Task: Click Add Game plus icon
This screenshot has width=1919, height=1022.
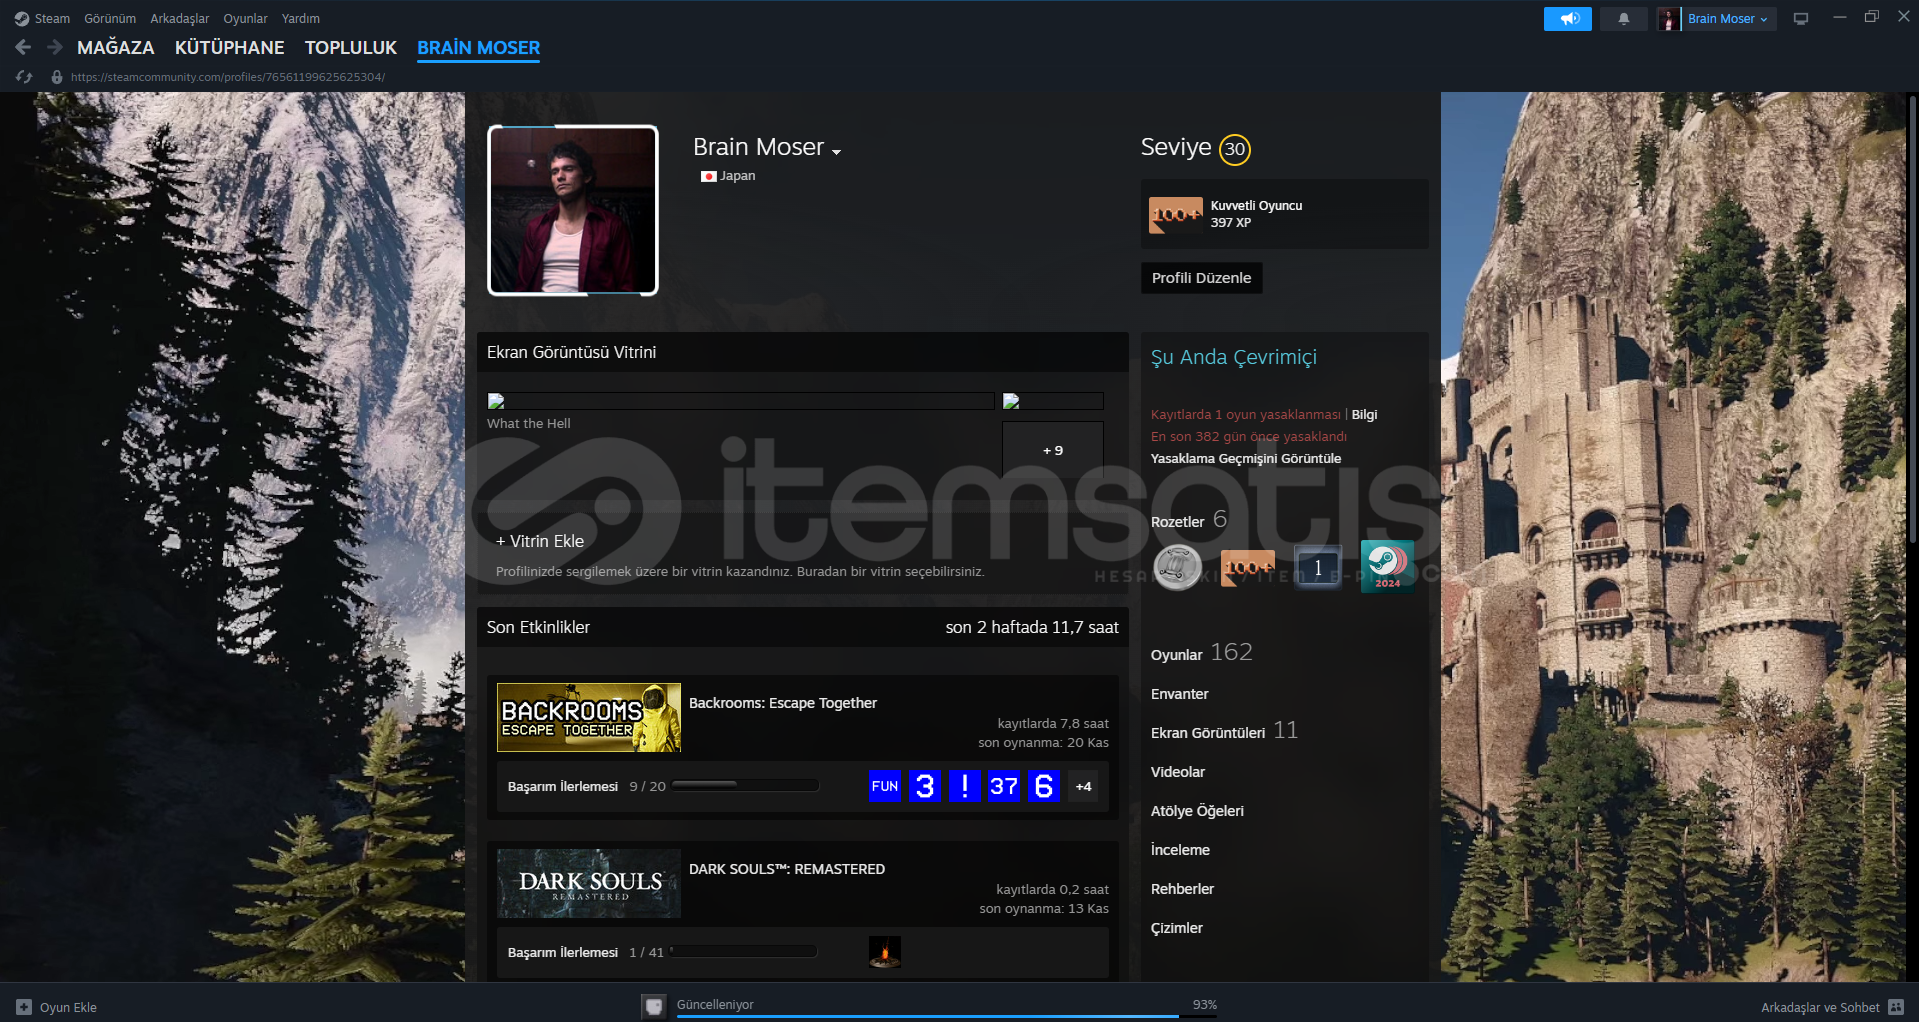Action: [x=24, y=1007]
